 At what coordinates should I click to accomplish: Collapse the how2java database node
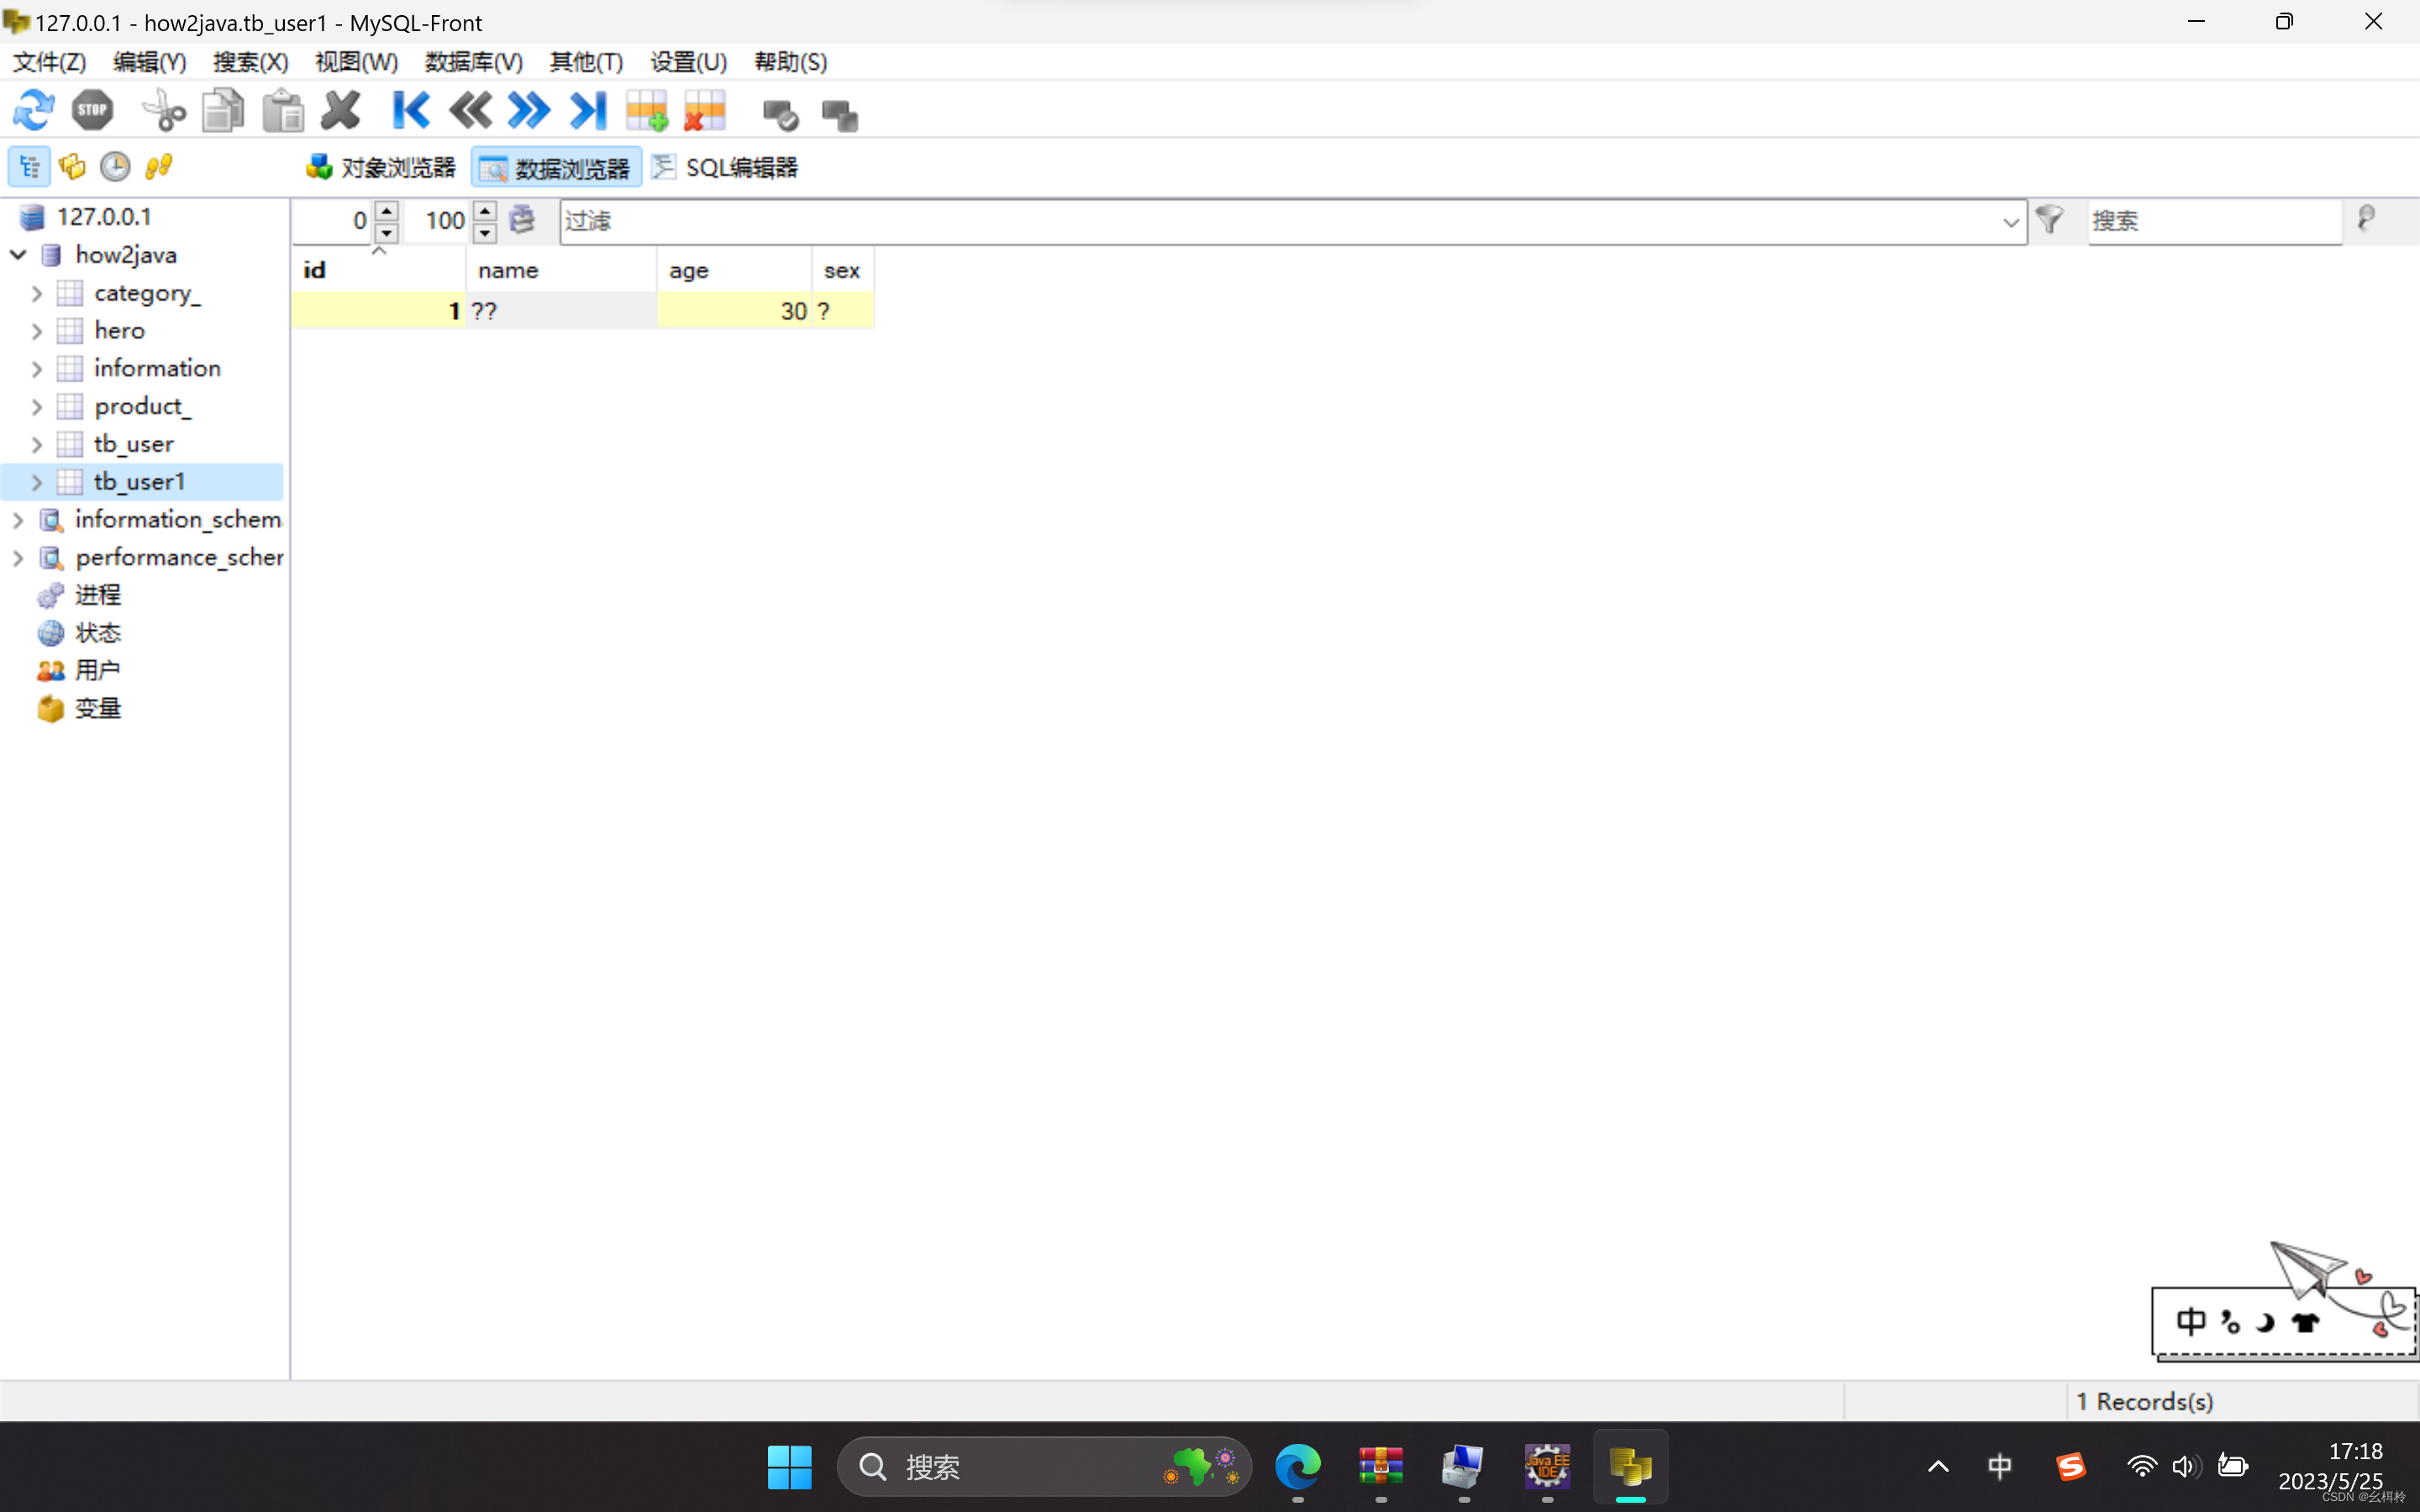[18, 255]
